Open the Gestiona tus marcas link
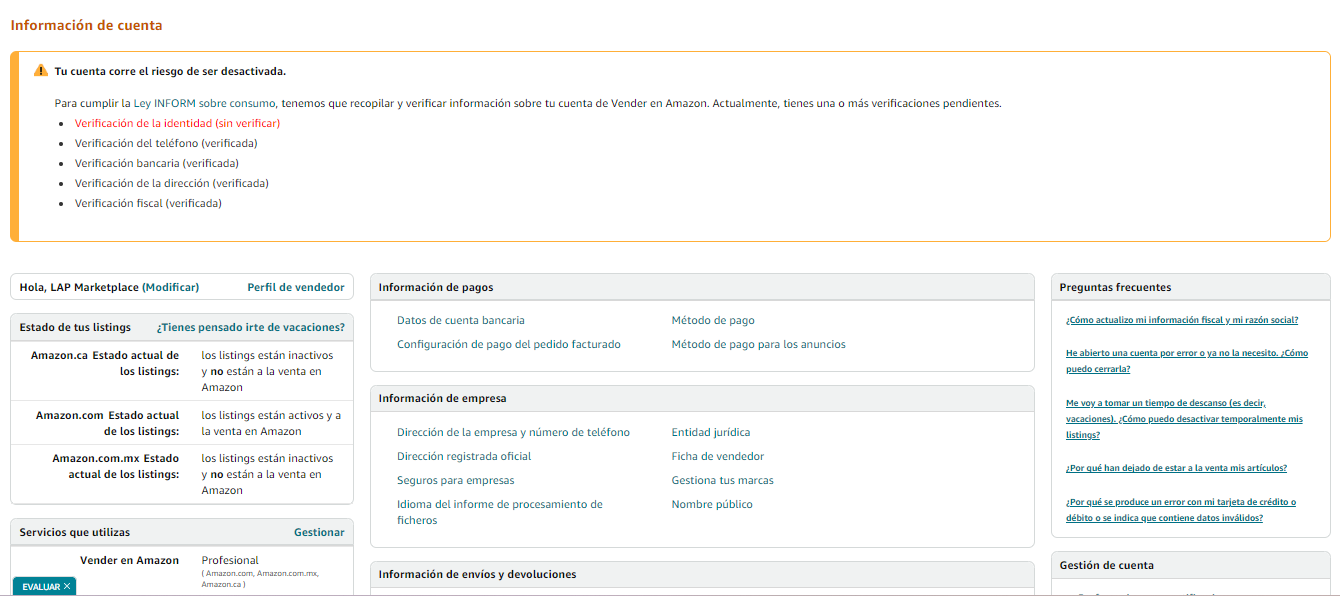Screen dimensions: 1340x596 (x=723, y=480)
